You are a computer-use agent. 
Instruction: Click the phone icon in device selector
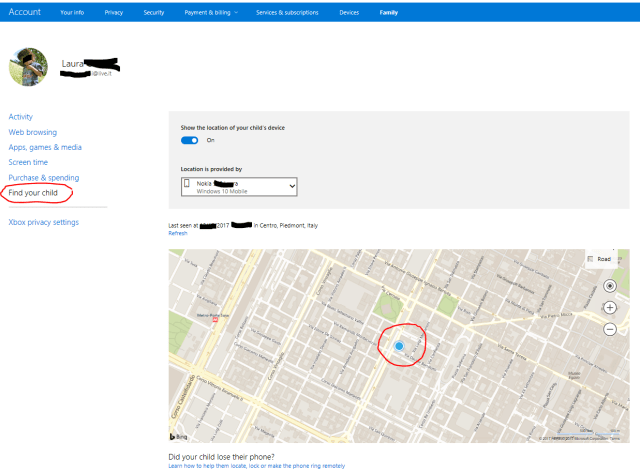[x=187, y=186]
